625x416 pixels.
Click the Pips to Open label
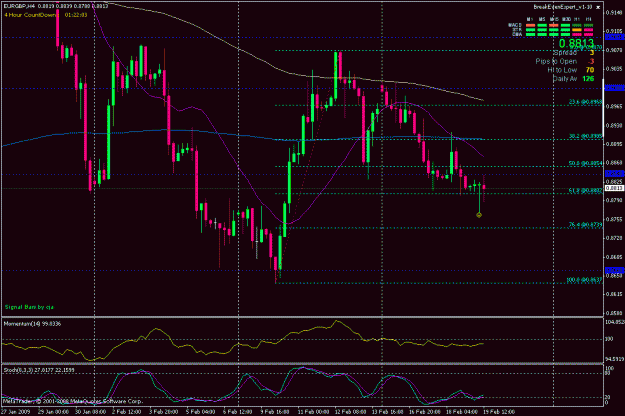[556, 61]
